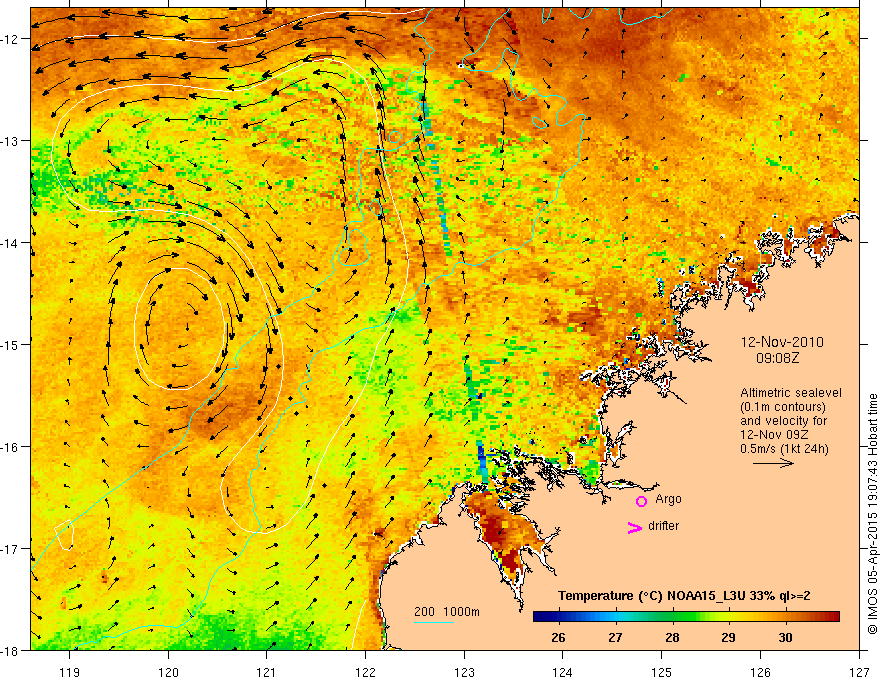
Task: Click the 'Argo' legend label
Action: pyautogui.click(x=668, y=499)
